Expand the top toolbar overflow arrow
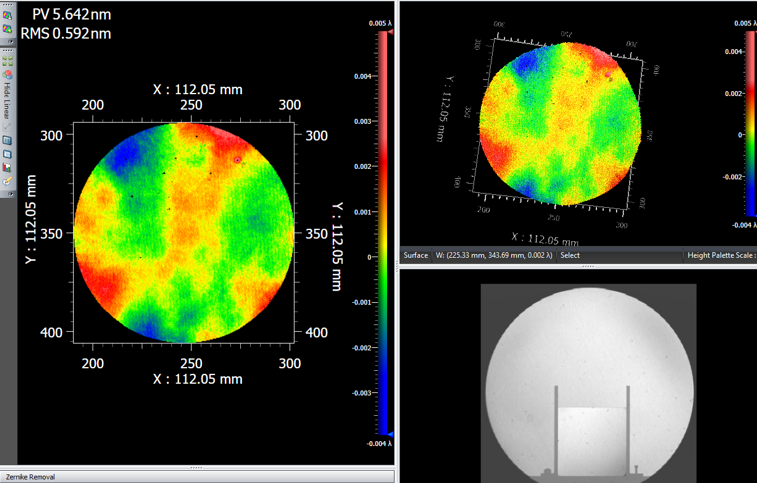 7,43
